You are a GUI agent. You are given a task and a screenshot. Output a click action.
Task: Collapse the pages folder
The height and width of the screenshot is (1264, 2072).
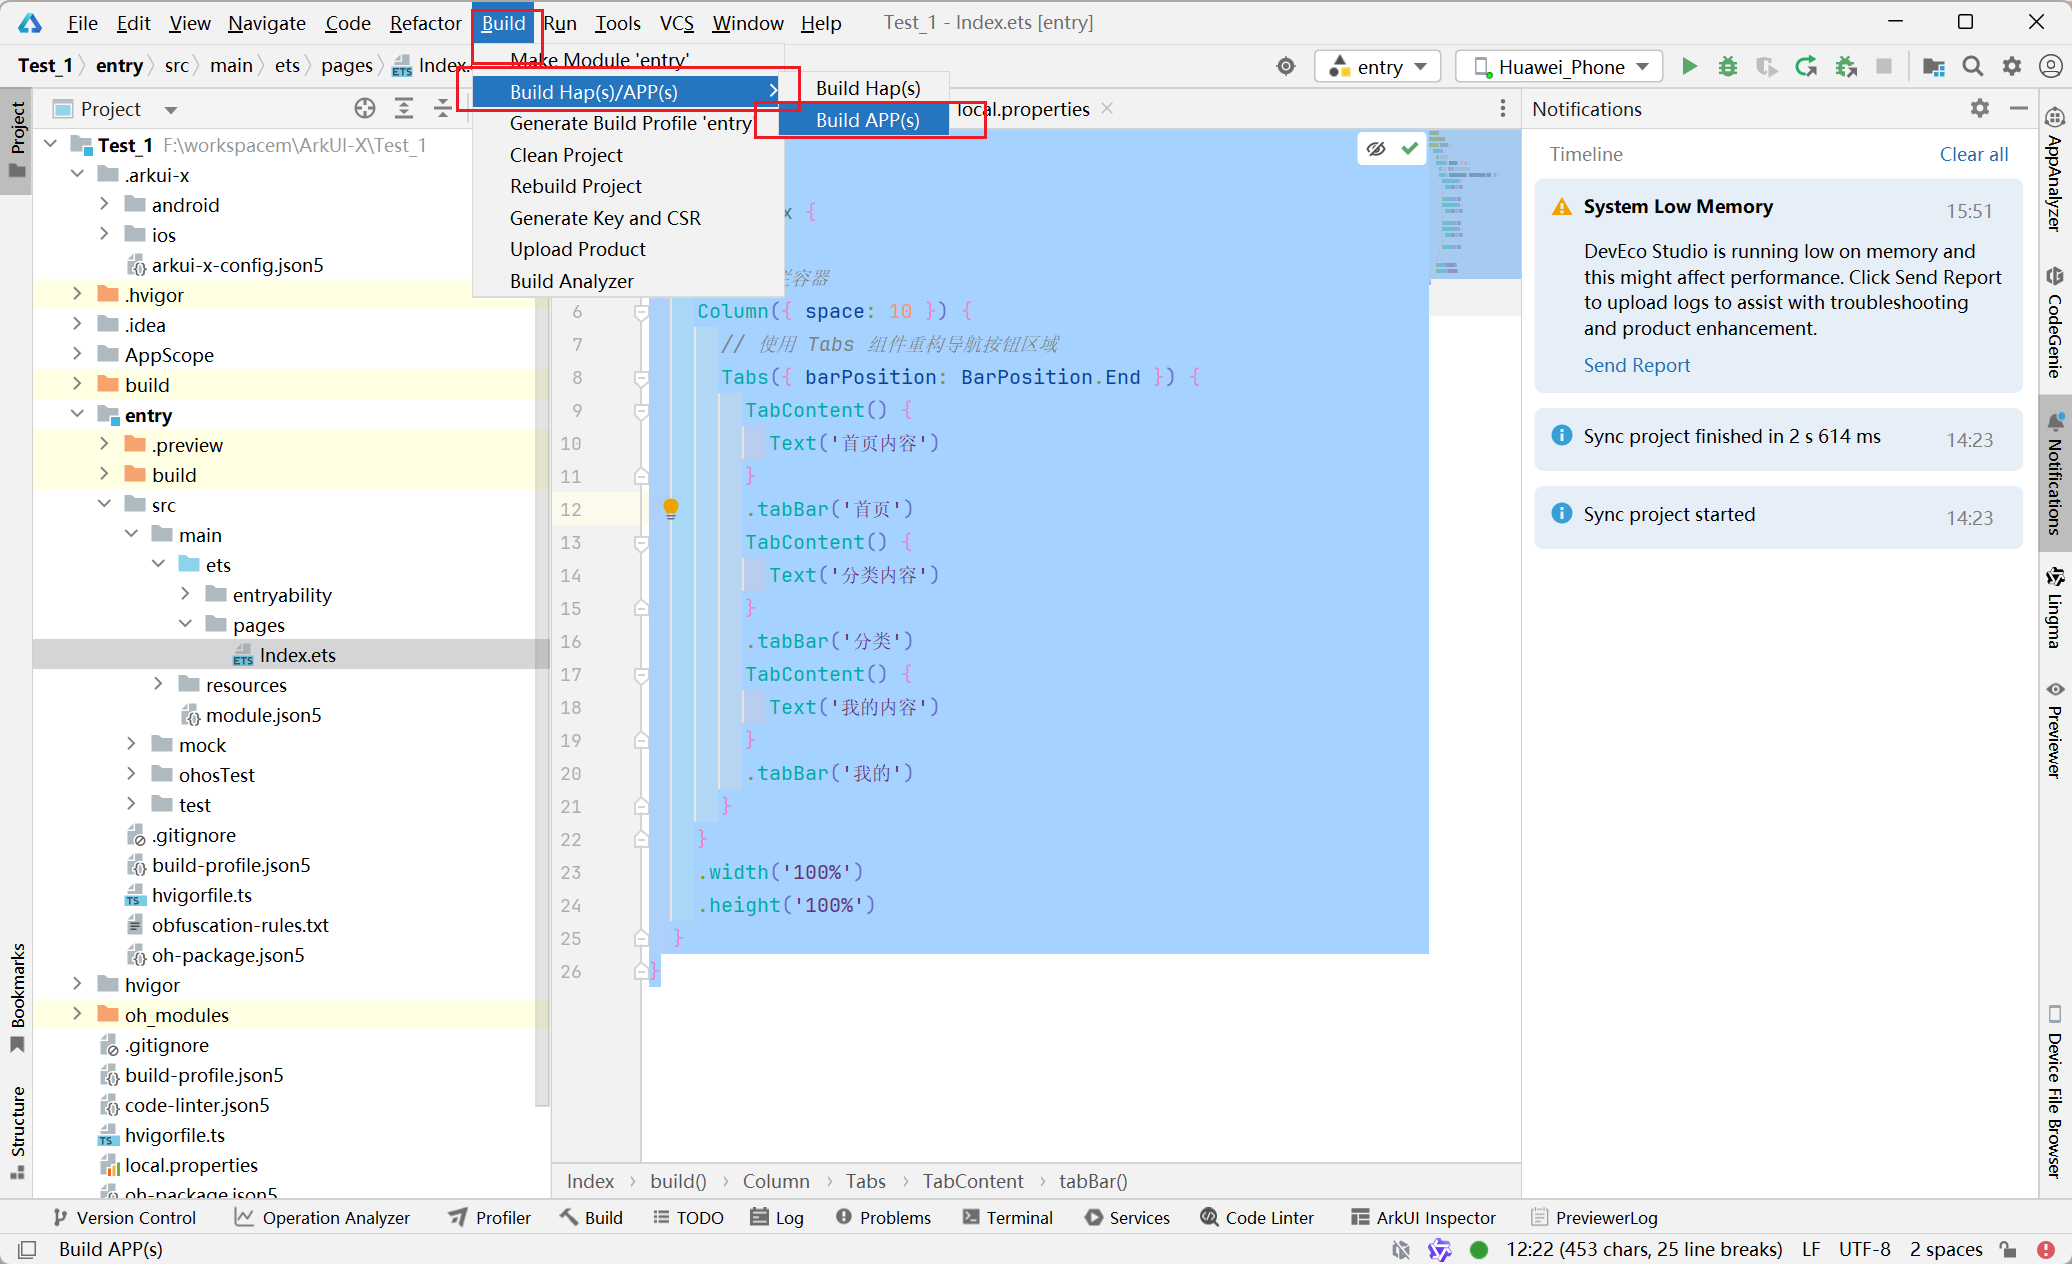(186, 624)
